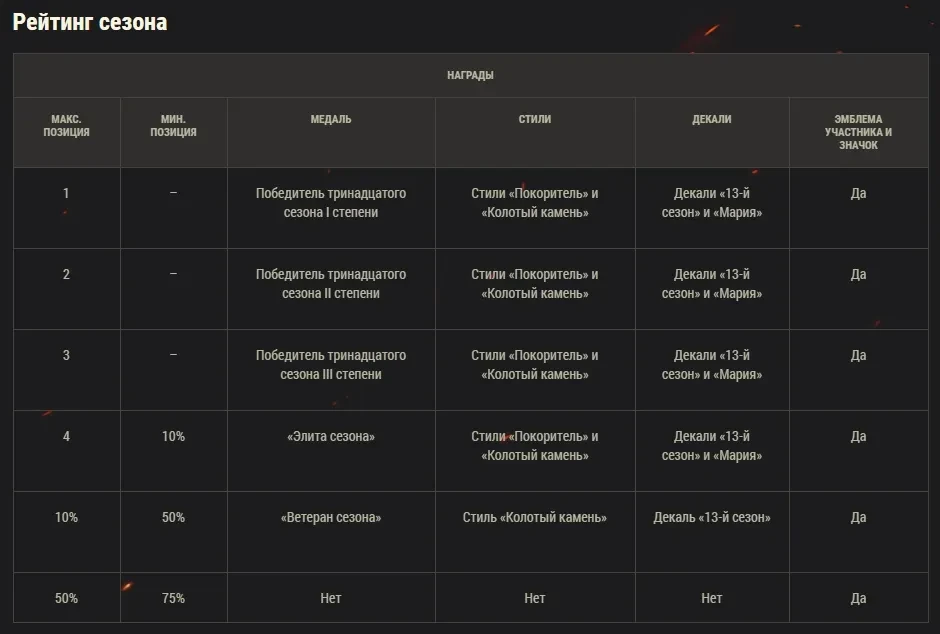The image size is (940, 634).
Task: Select the "МАКС. ПОЗИЦИЯ" column header
Action: (x=67, y=125)
